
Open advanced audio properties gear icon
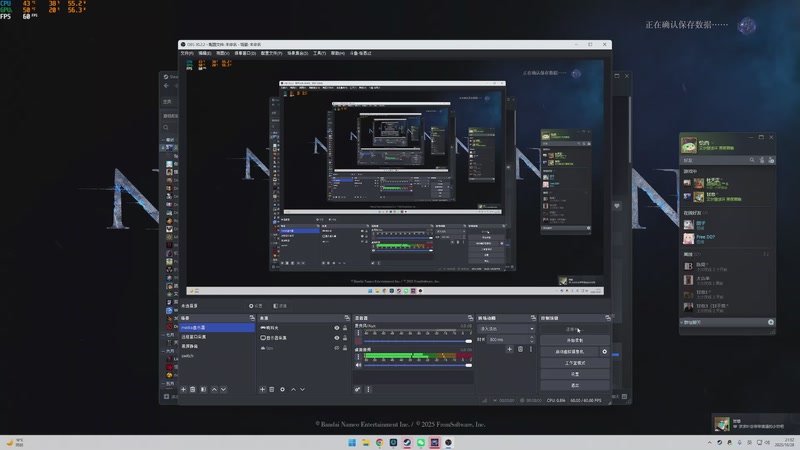pyautogui.click(x=358, y=389)
